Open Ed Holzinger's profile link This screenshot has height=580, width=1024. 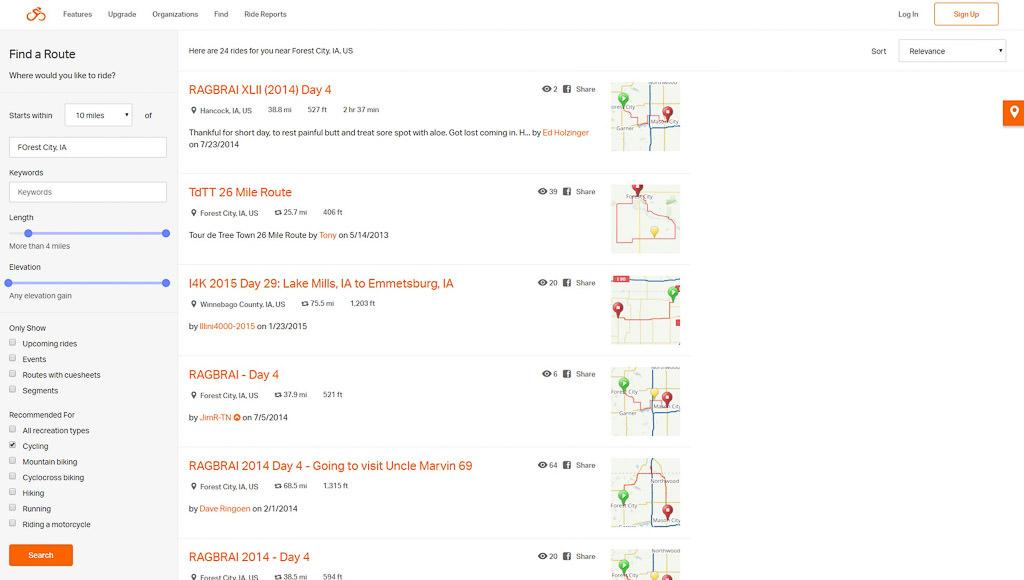pyautogui.click(x=564, y=131)
